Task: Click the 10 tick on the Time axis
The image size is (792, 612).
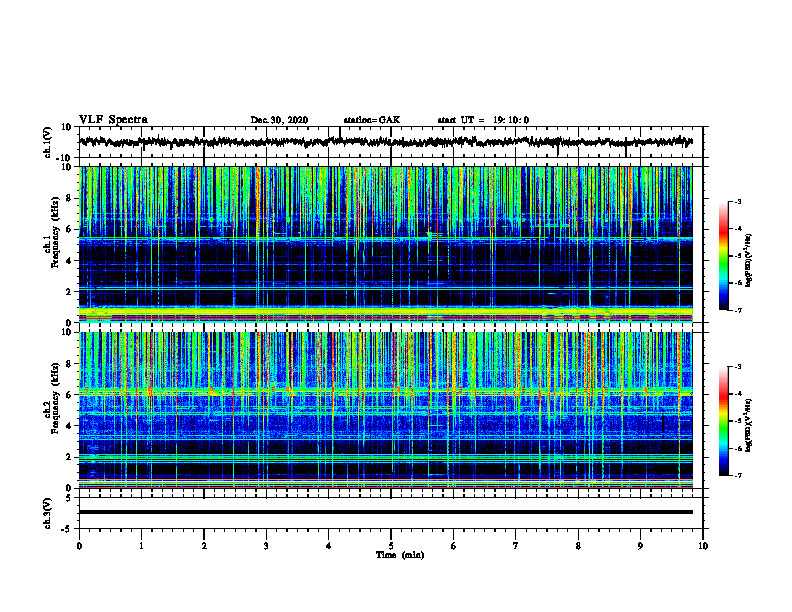Action: tap(703, 546)
